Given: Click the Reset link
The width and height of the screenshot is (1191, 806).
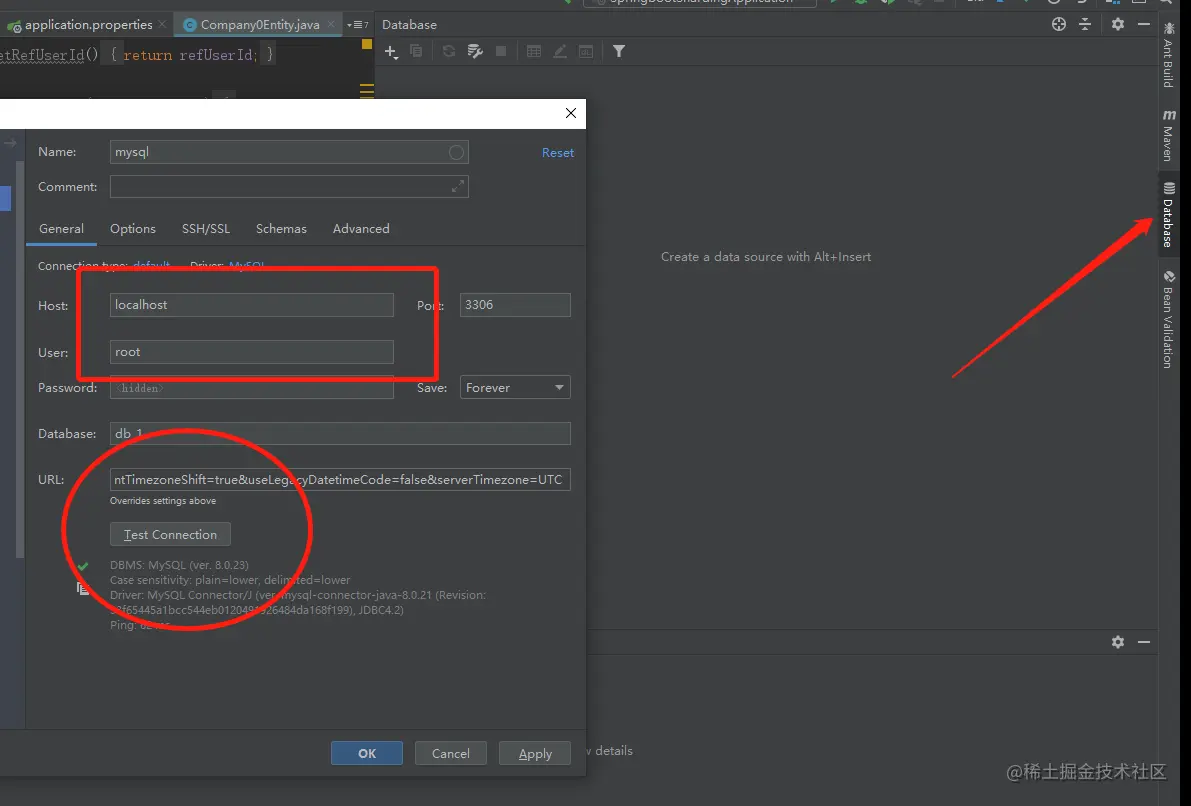Looking at the screenshot, I should point(558,153).
